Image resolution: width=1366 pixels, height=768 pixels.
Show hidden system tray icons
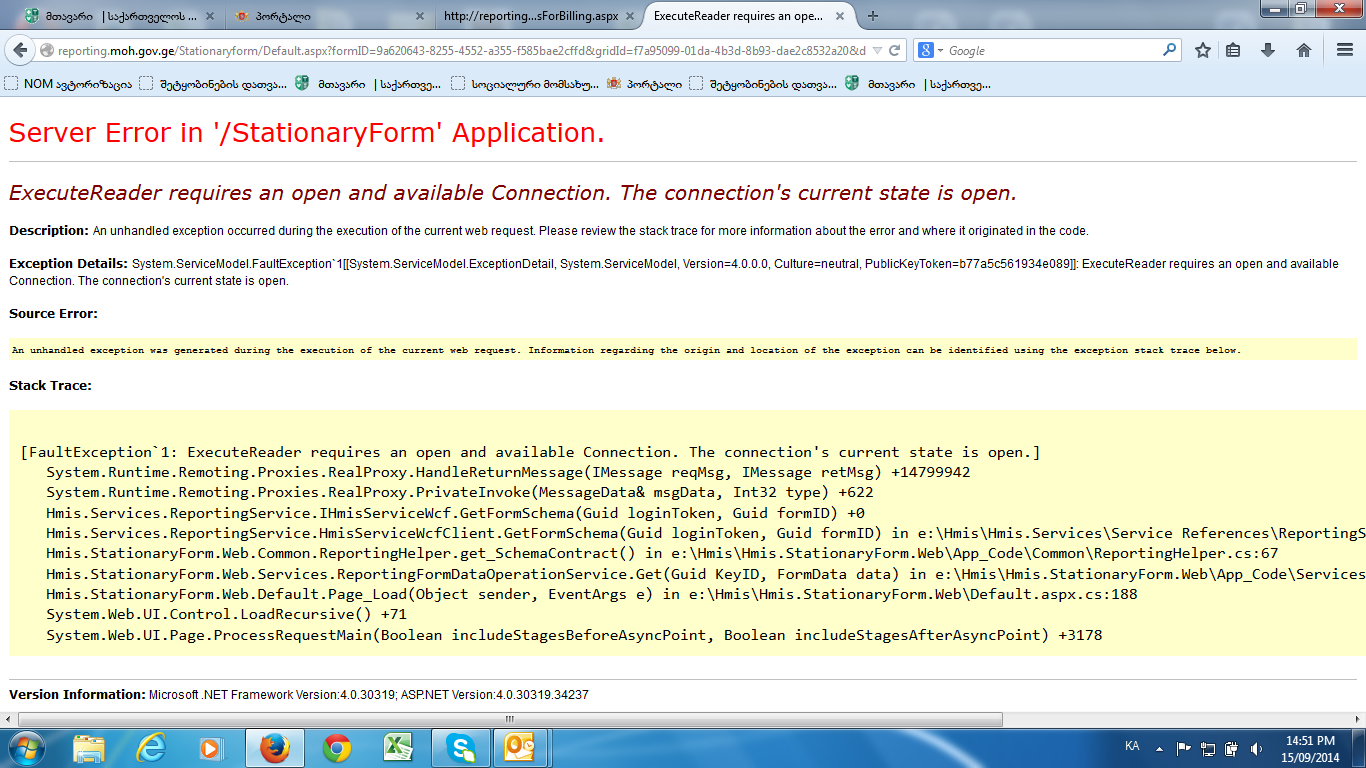(x=1159, y=747)
